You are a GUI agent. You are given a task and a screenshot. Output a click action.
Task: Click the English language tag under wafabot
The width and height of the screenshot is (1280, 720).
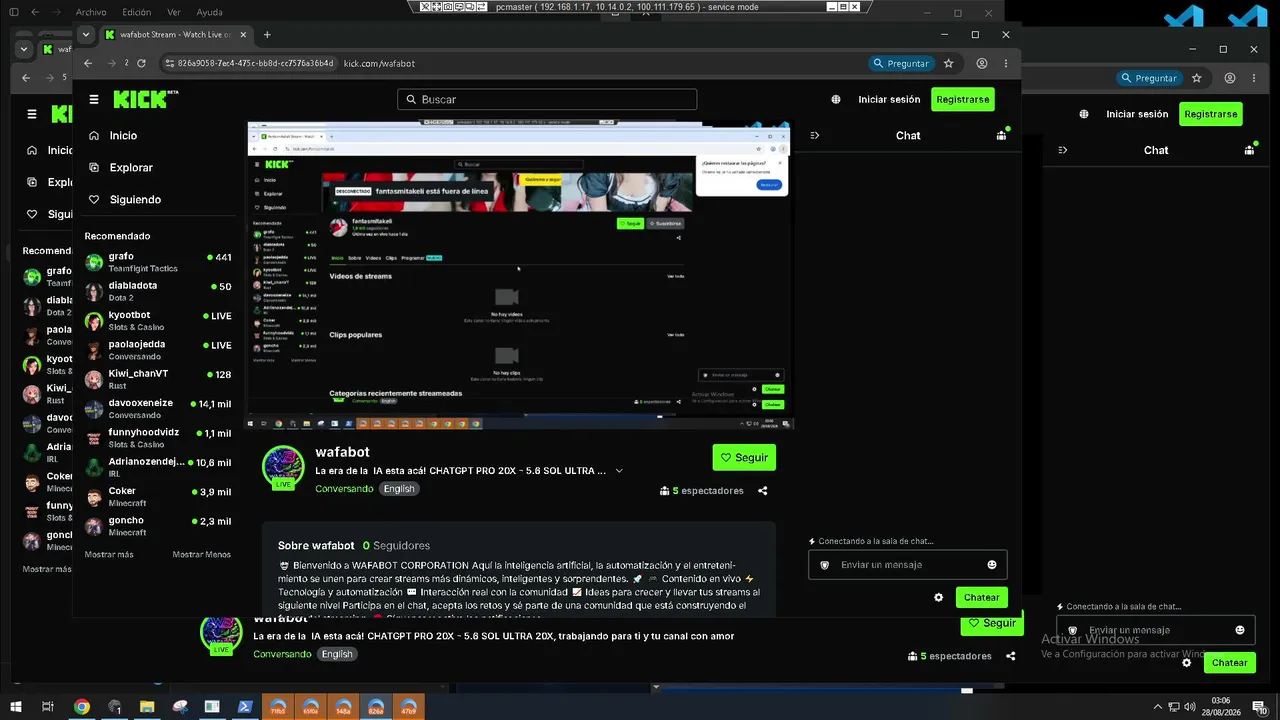[399, 489]
